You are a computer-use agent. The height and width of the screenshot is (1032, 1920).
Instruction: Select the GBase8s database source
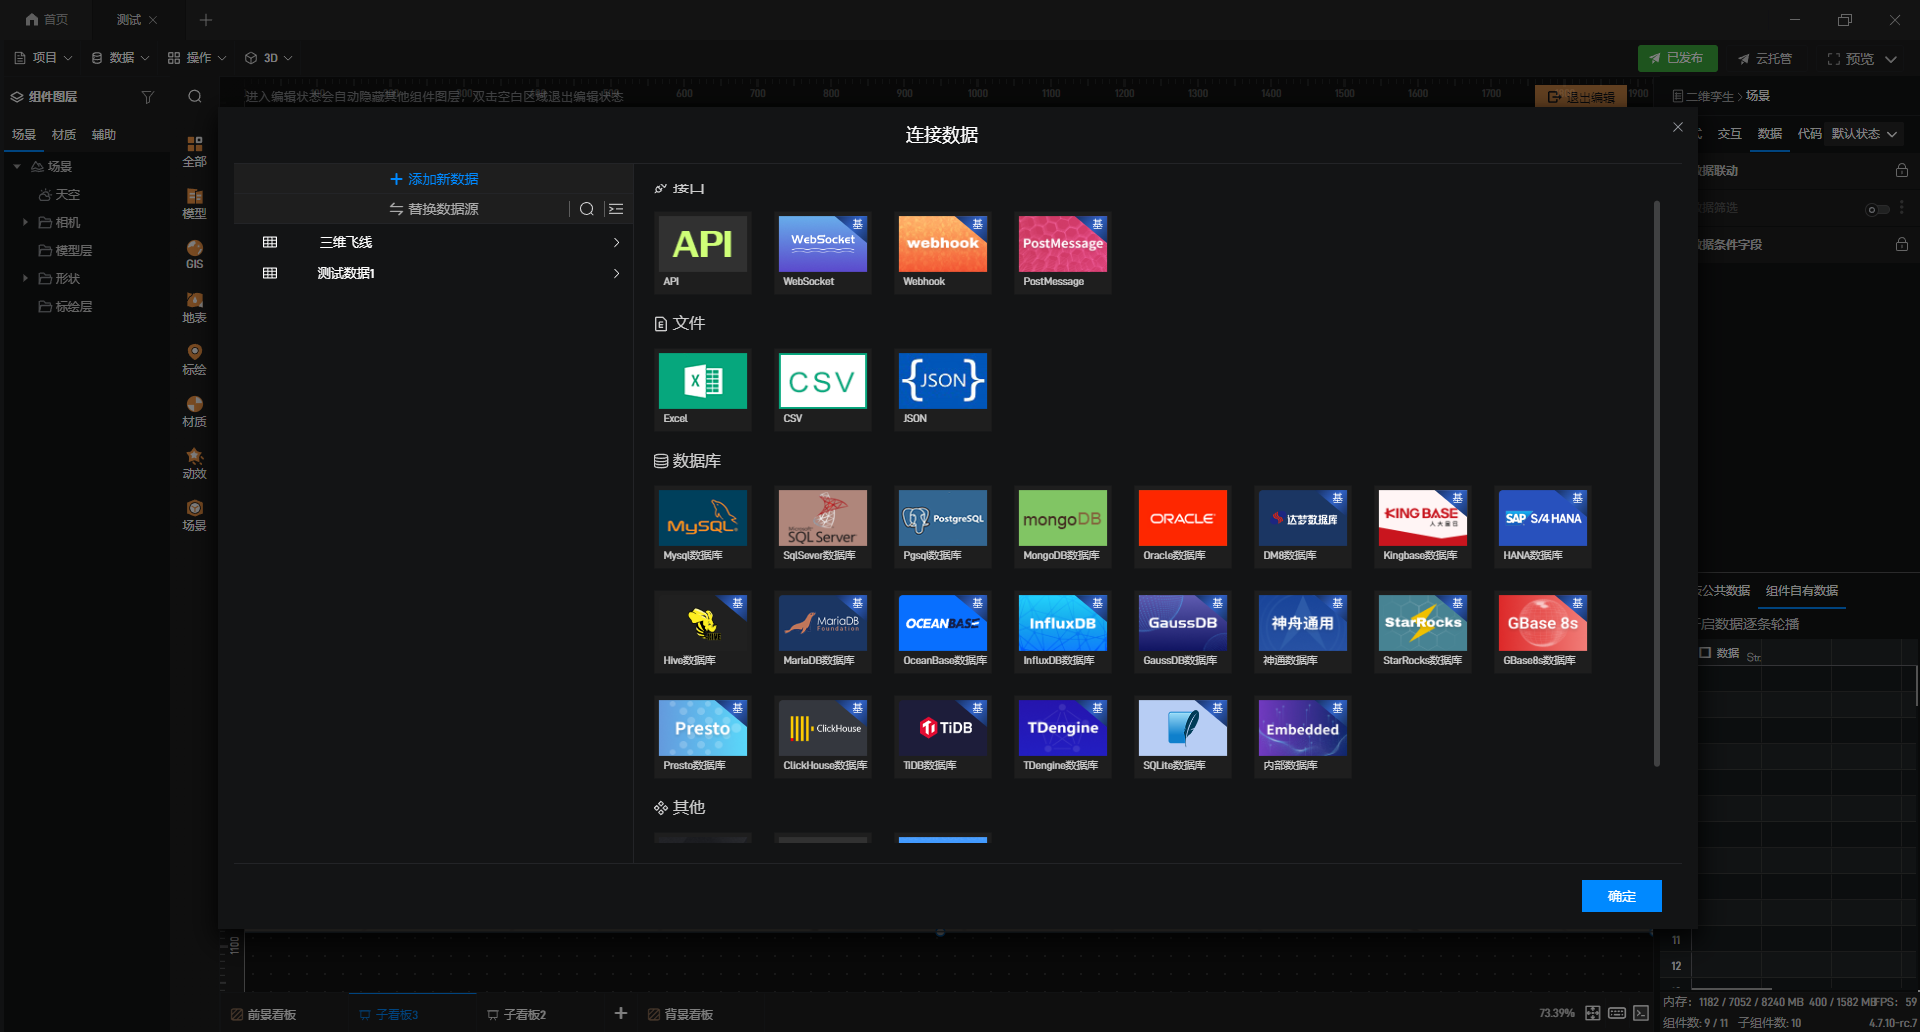click(x=1543, y=632)
